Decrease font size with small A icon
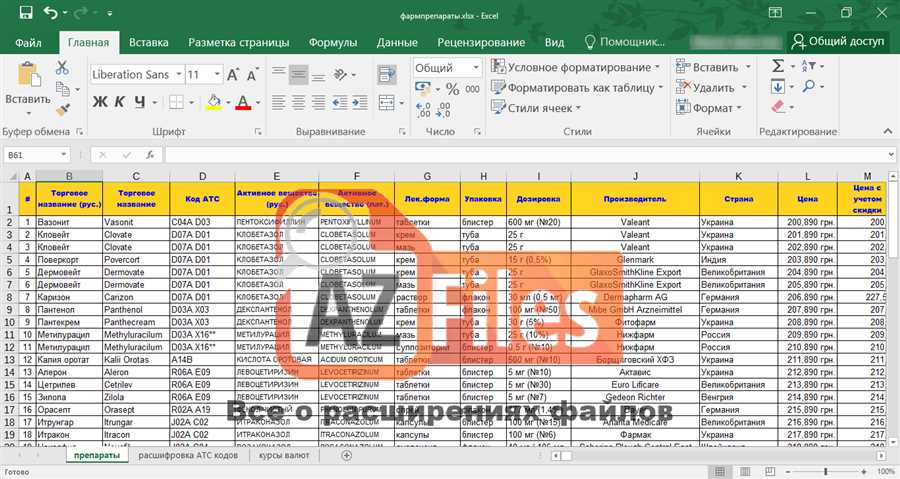This screenshot has width=900, height=479. pos(252,75)
